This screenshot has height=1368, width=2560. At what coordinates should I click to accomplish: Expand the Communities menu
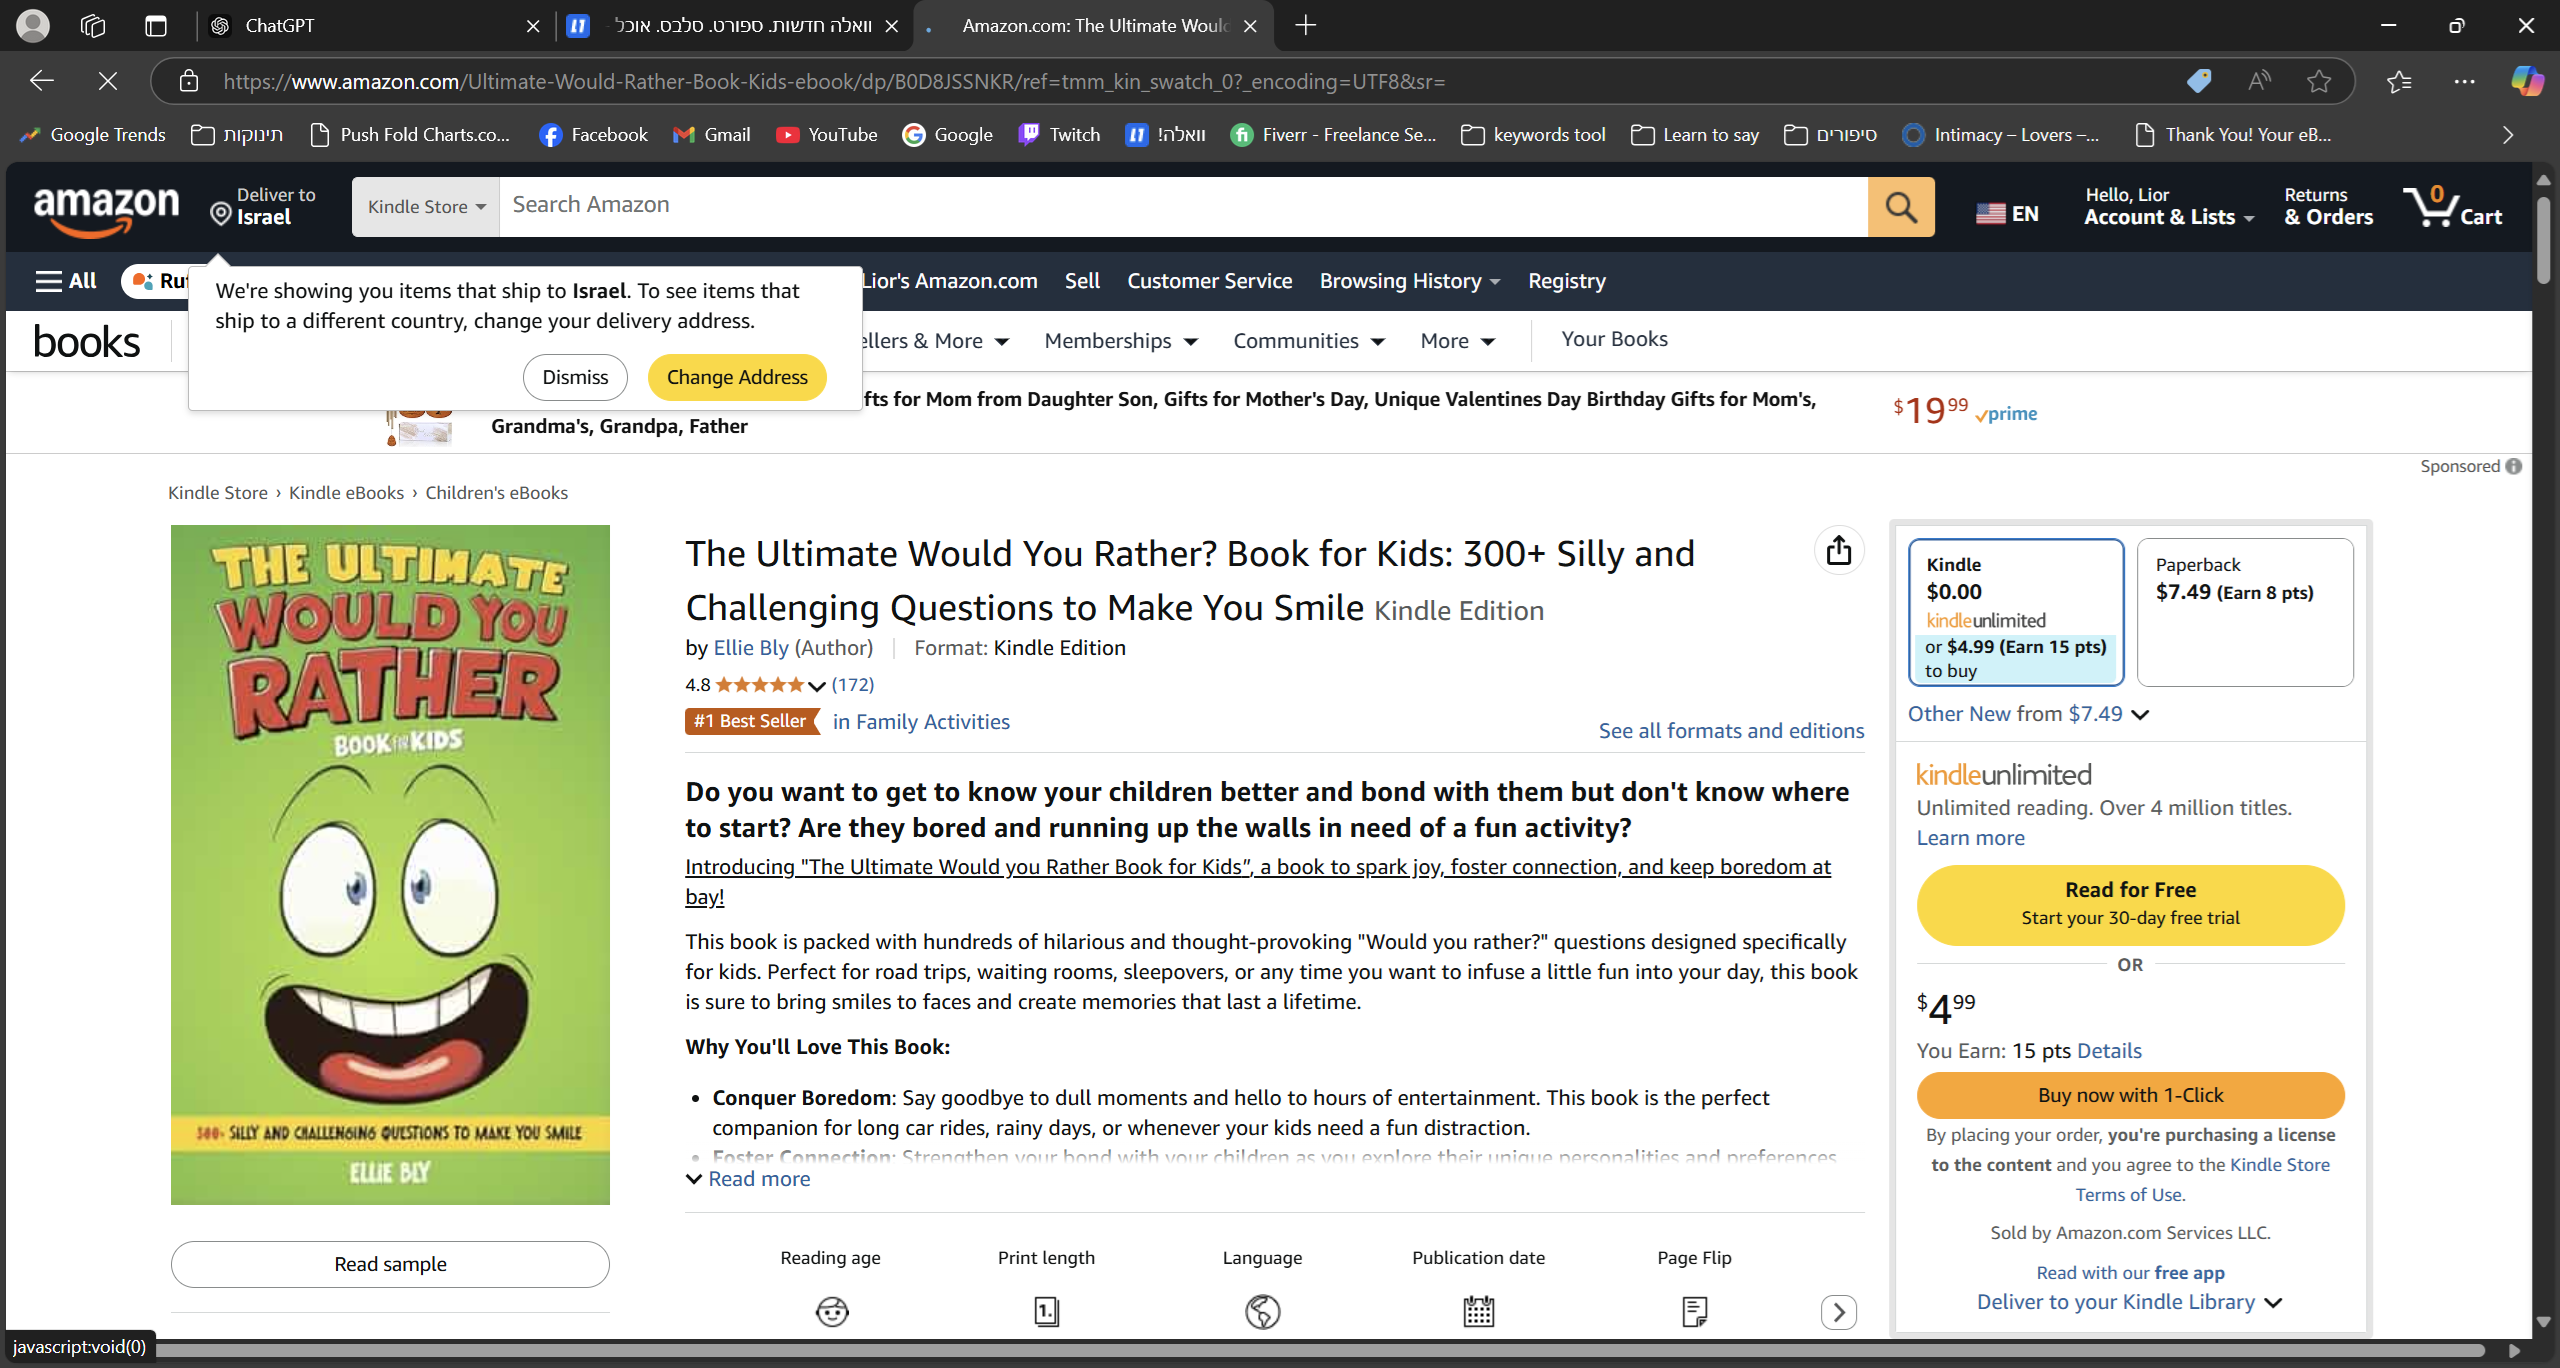point(1309,341)
